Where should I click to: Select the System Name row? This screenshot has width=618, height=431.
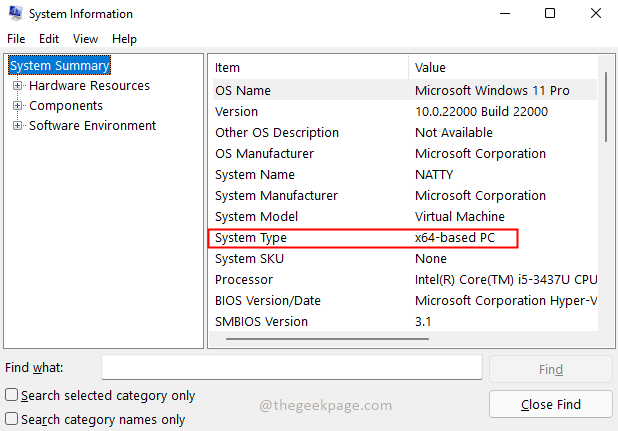(x=405, y=175)
